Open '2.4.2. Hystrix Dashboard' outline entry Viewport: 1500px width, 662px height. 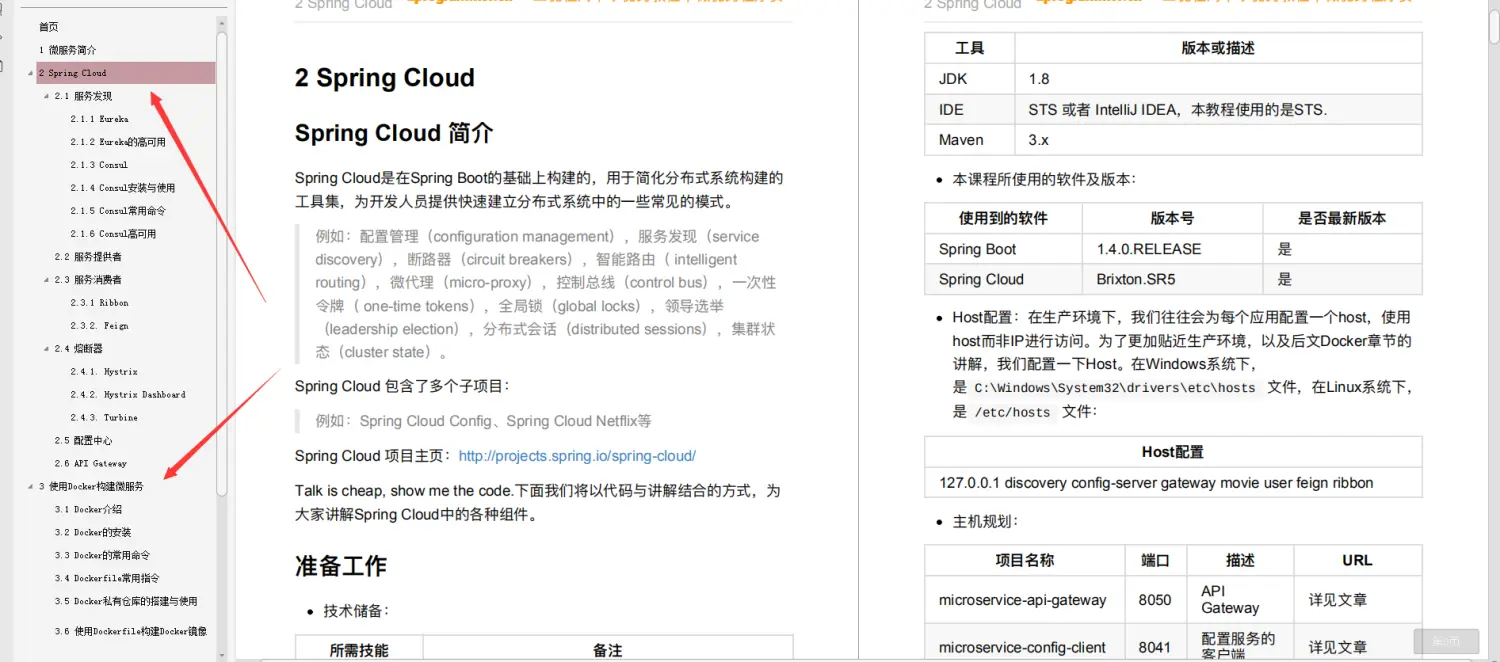[x=128, y=395]
